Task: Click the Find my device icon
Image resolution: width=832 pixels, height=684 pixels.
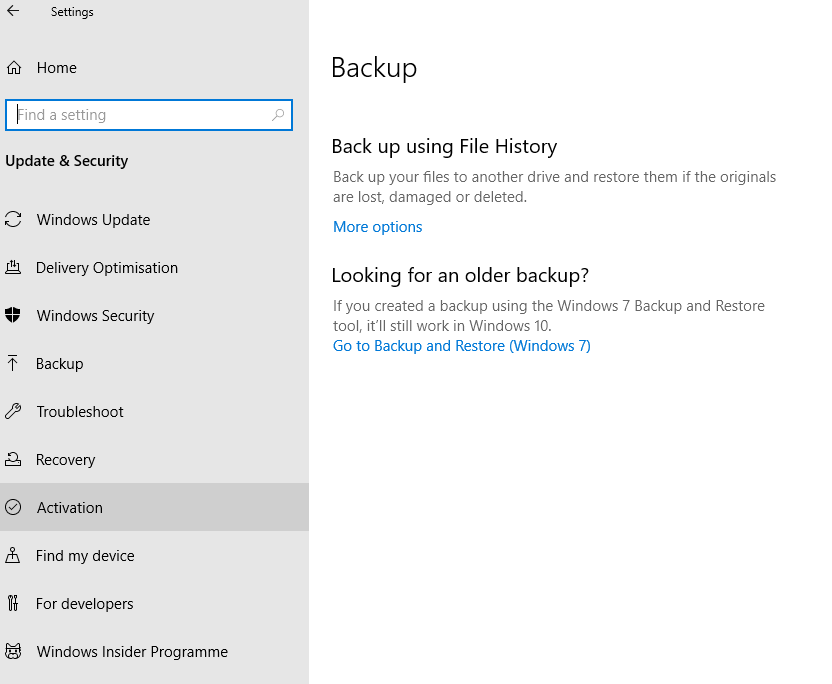Action: pos(13,555)
